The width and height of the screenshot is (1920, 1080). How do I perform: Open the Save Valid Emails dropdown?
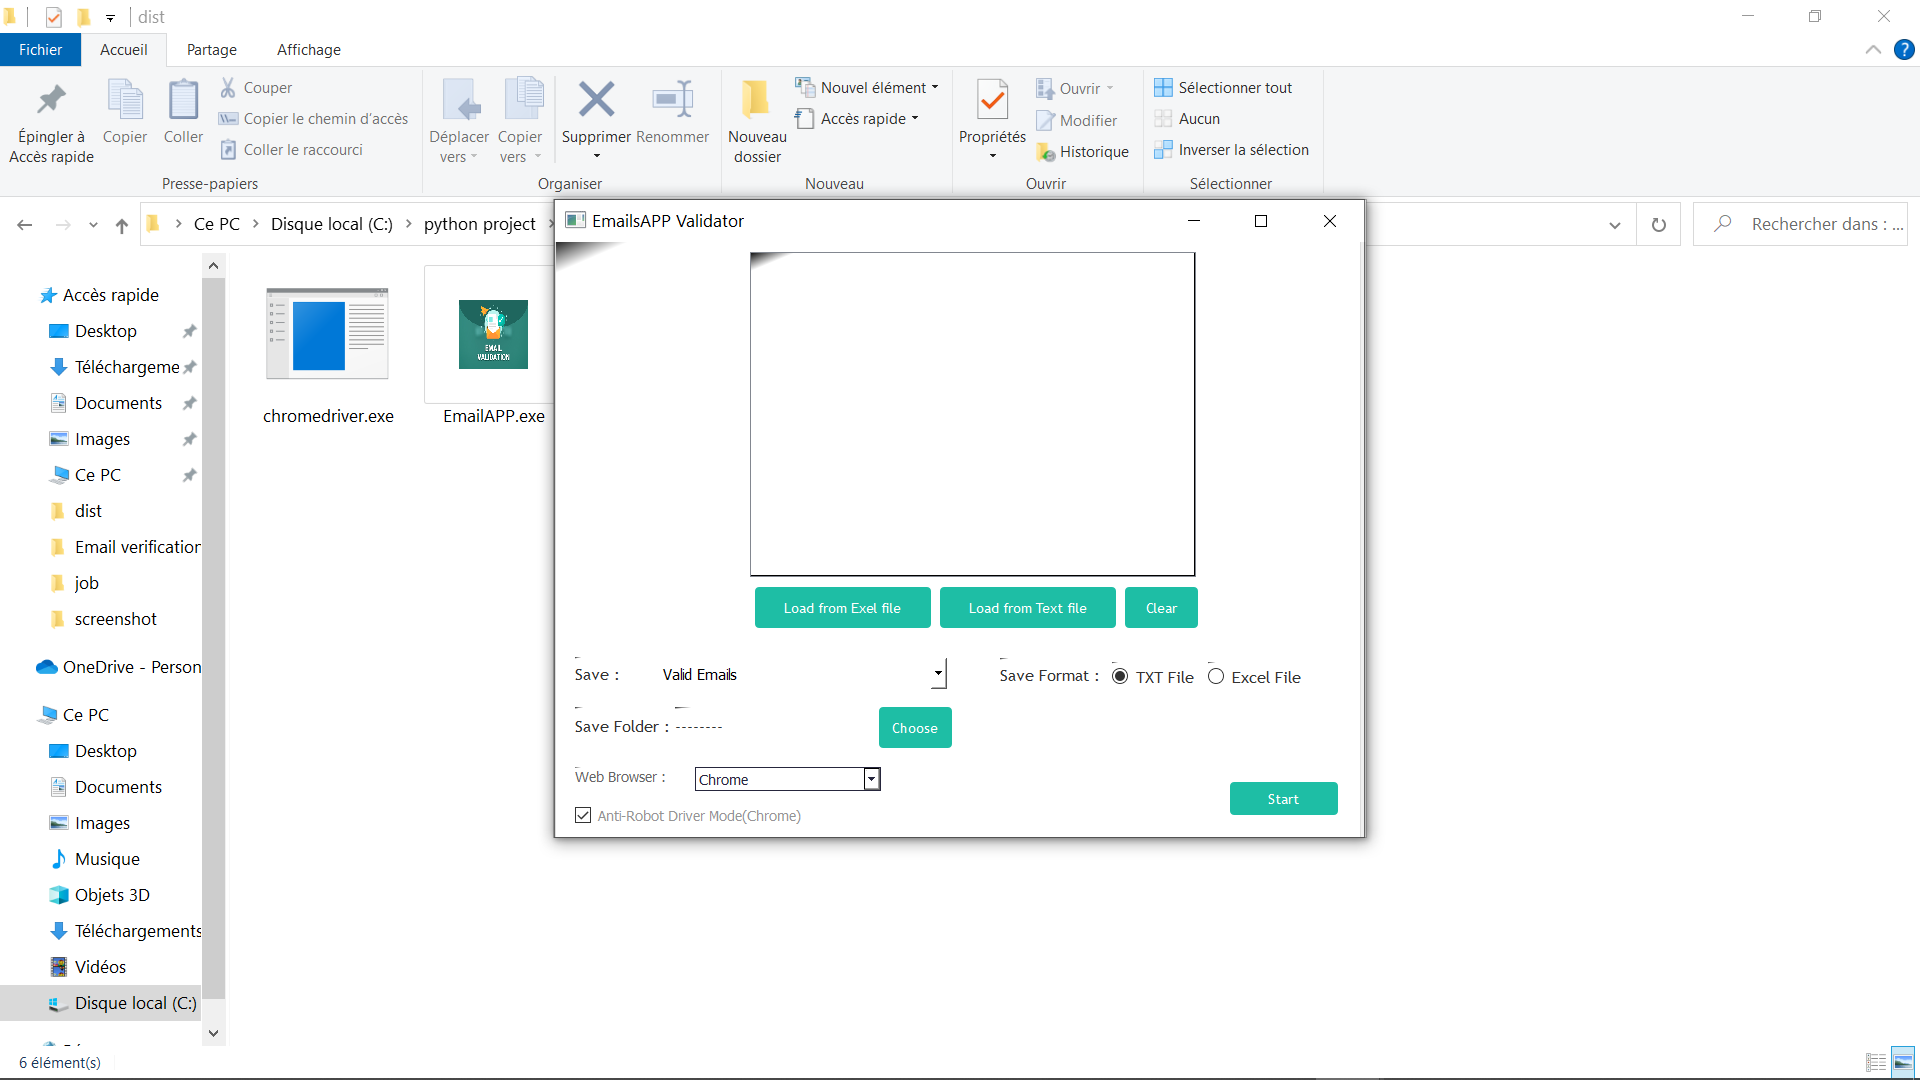click(x=937, y=674)
